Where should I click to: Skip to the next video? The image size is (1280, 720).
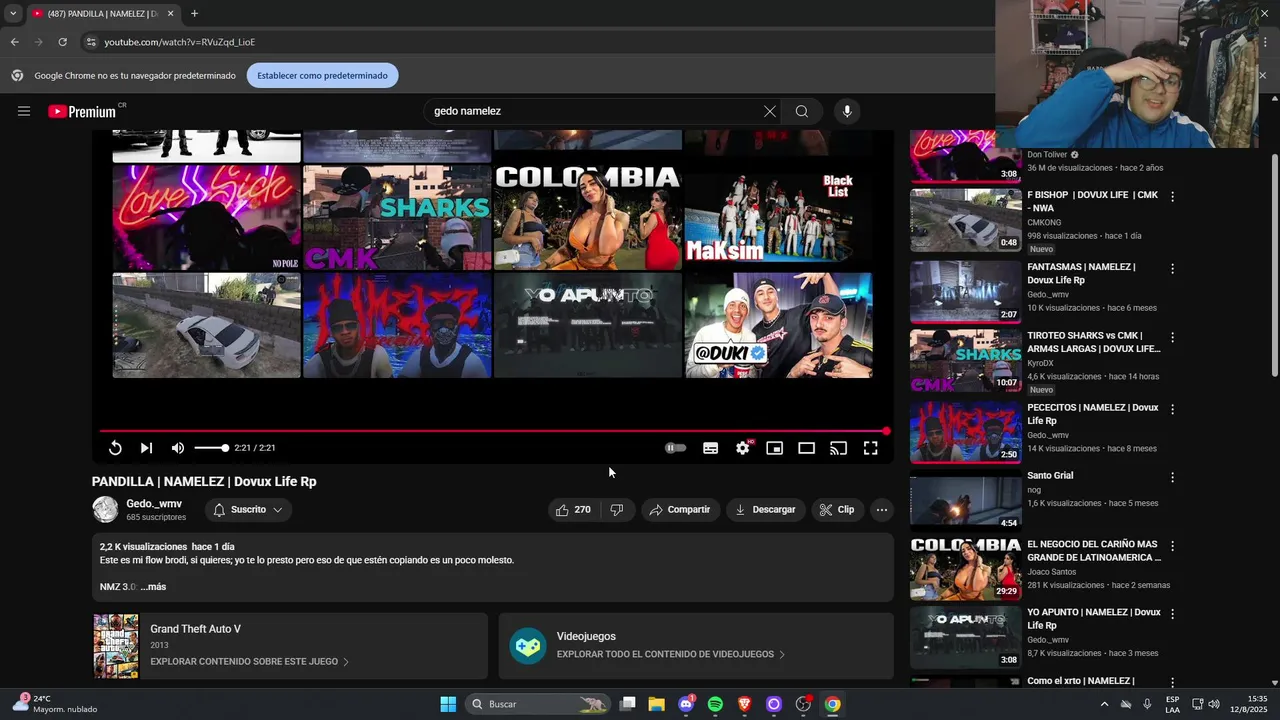pos(146,448)
